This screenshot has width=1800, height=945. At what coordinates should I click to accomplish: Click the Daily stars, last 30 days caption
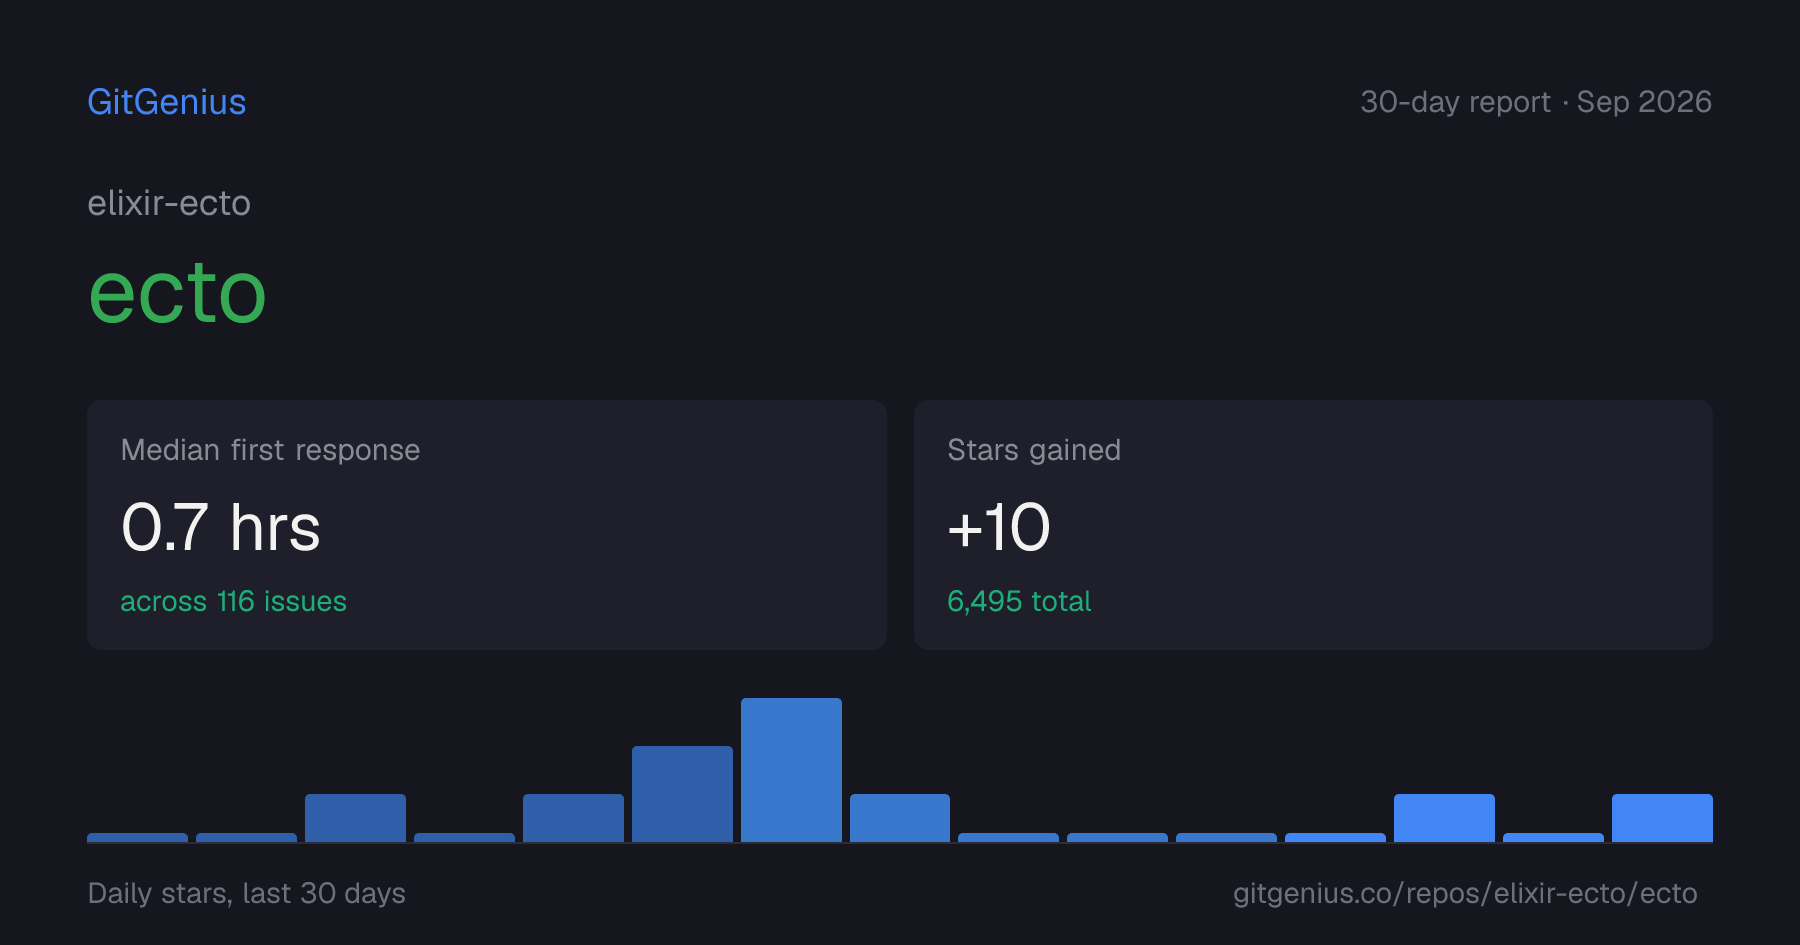[247, 893]
